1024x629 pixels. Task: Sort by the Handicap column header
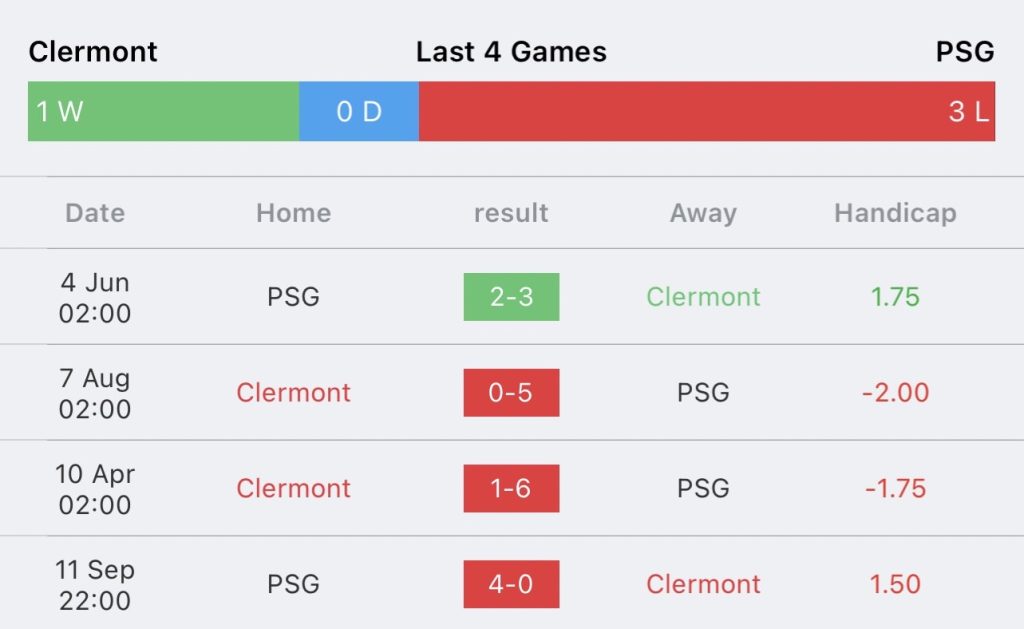pyautogui.click(x=895, y=213)
